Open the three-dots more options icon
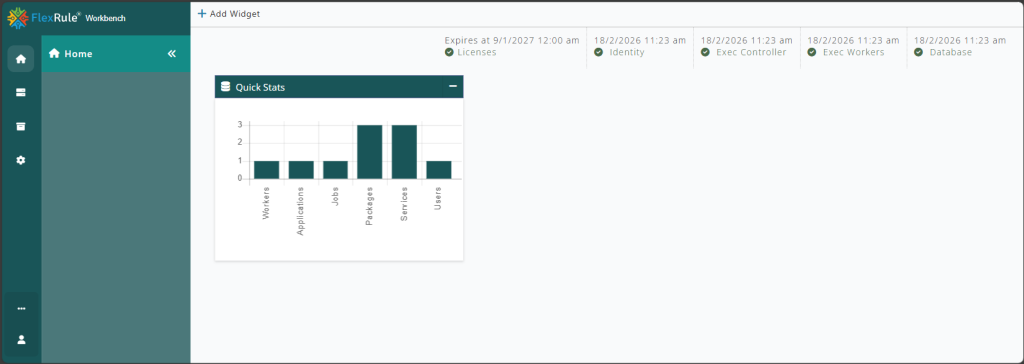This screenshot has height=364, width=1024. pyautogui.click(x=21, y=308)
